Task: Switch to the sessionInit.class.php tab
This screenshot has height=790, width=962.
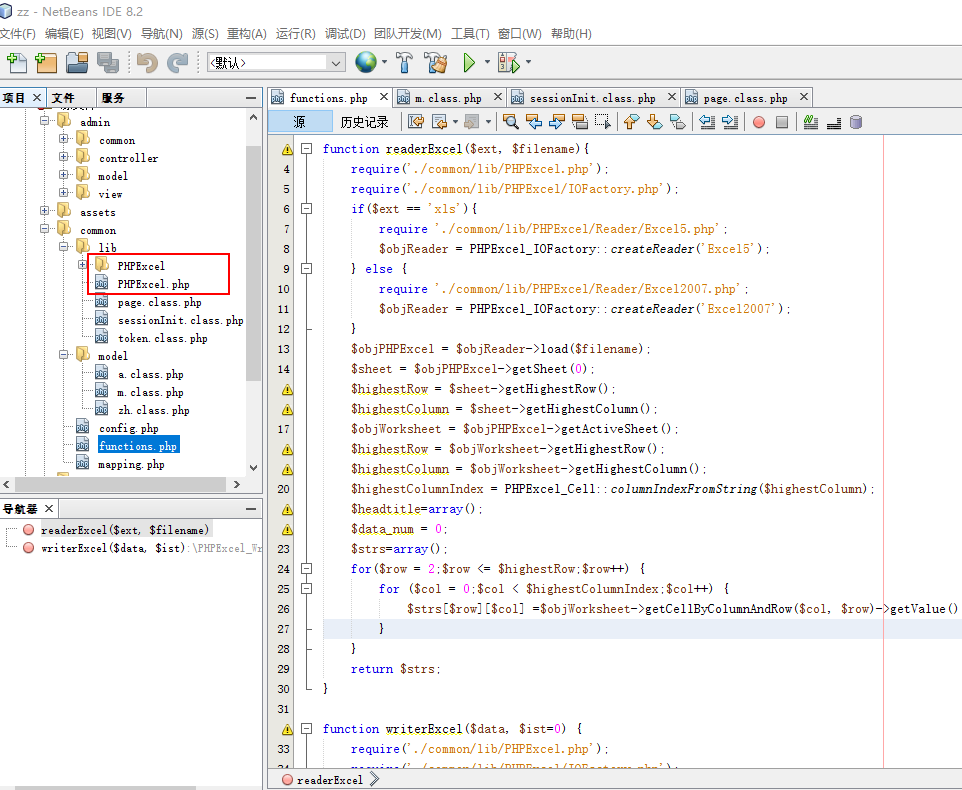Action: pyautogui.click(x=592, y=98)
